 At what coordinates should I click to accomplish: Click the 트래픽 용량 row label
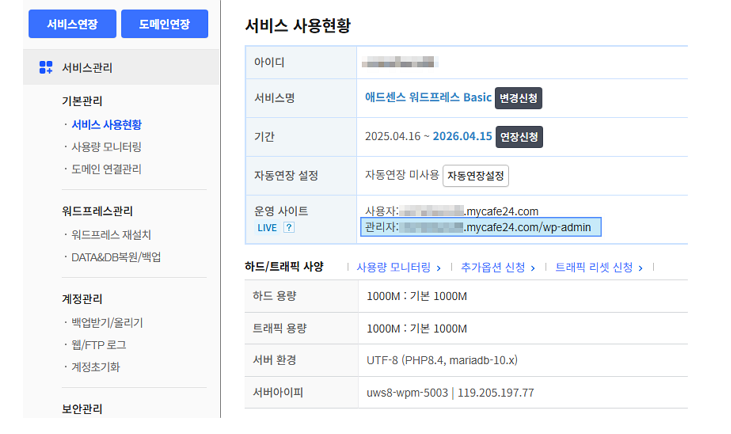[279, 328]
